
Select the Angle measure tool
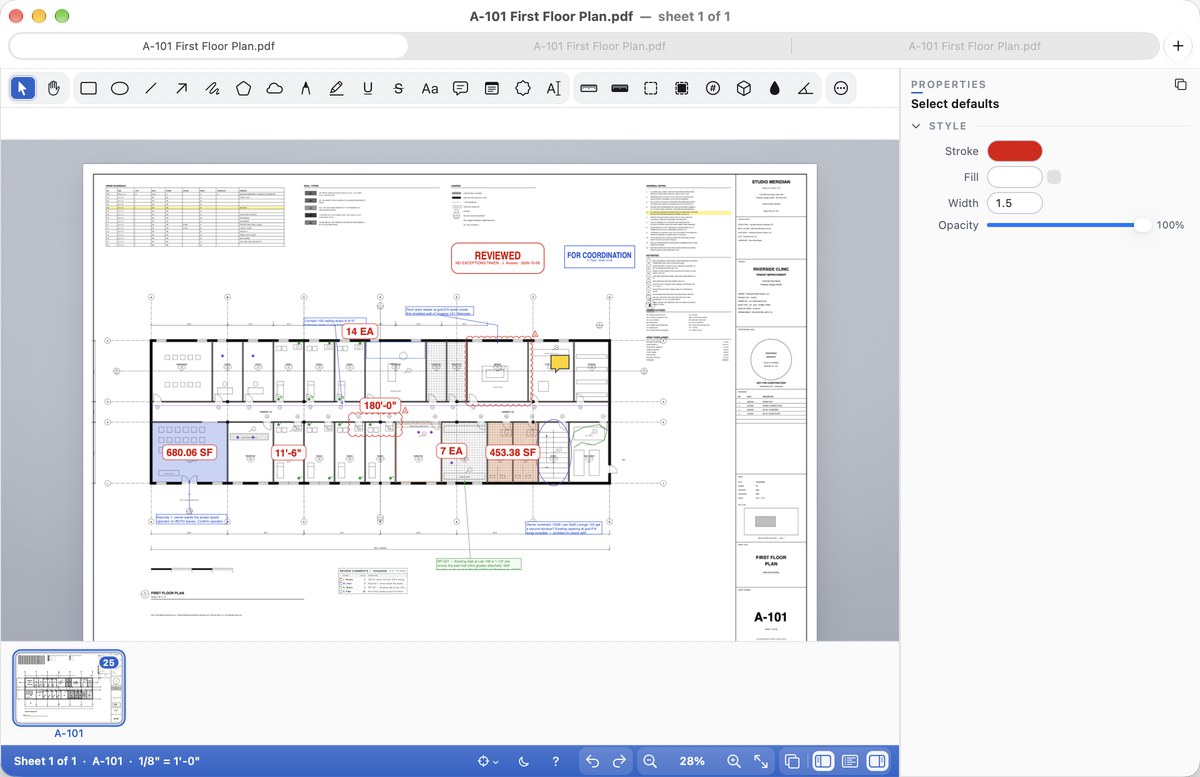click(805, 88)
